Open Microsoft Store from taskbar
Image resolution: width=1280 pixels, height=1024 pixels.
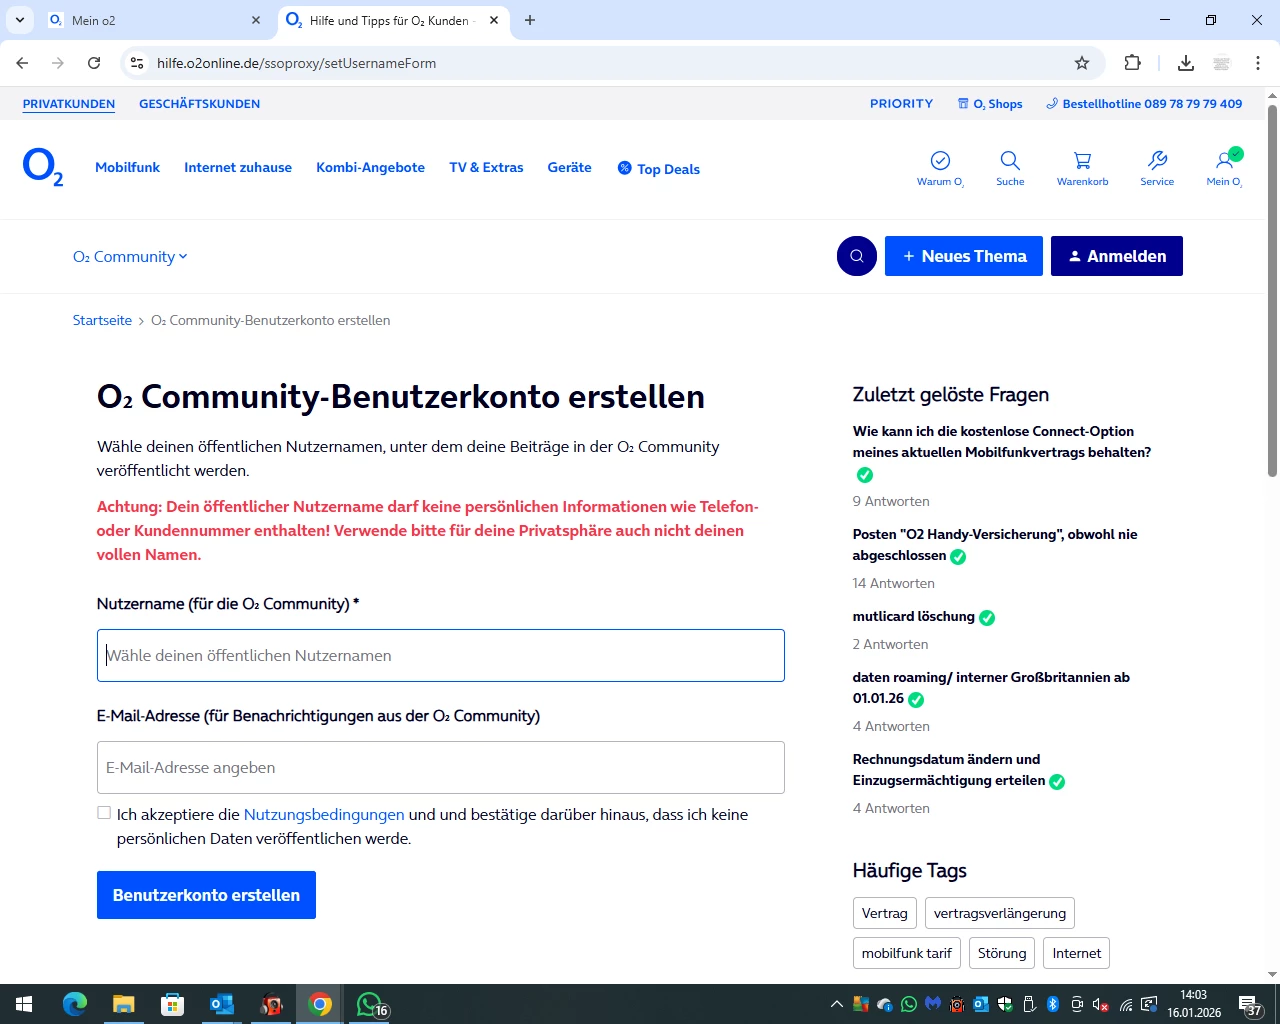tap(173, 1004)
